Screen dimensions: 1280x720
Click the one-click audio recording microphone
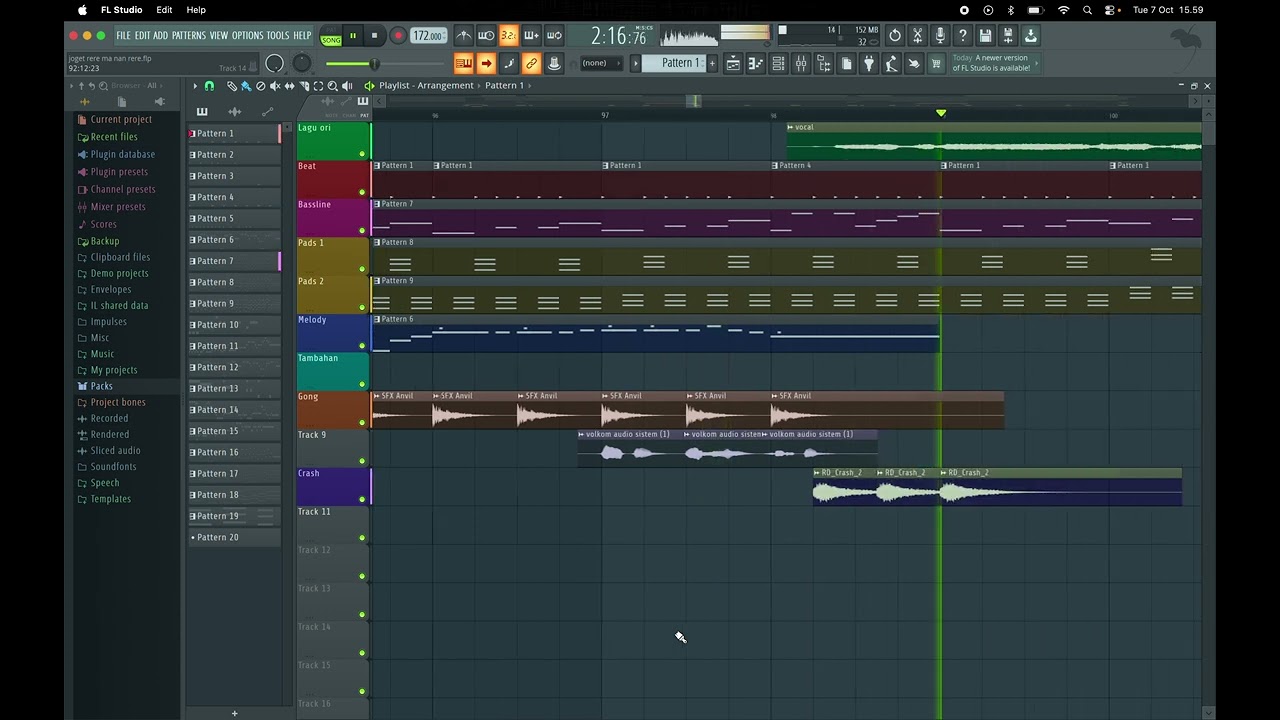click(940, 36)
